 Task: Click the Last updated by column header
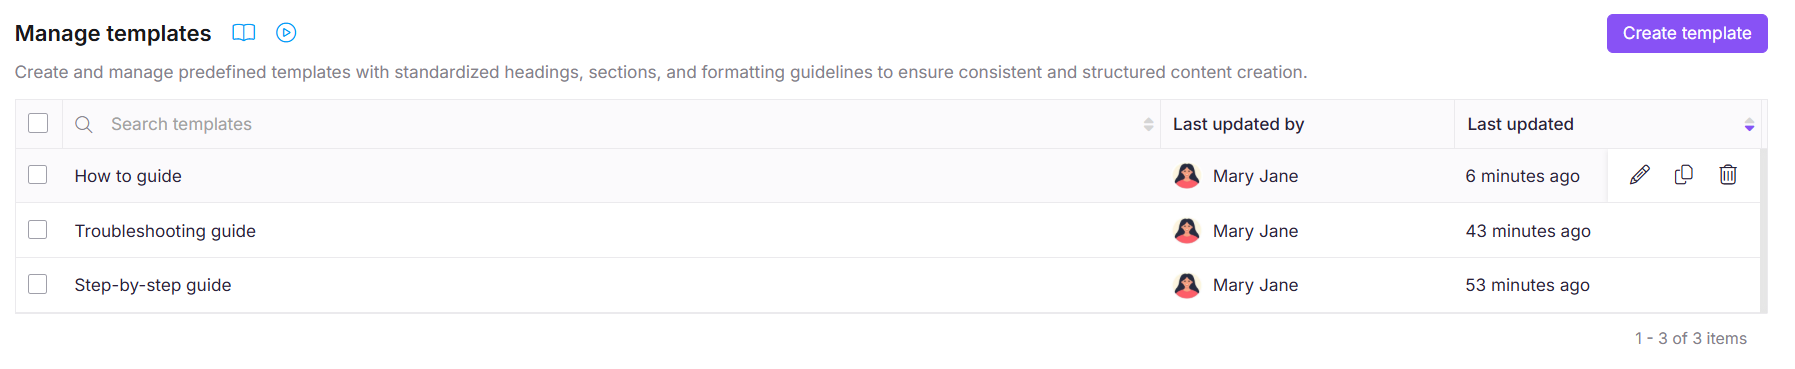pos(1238,124)
